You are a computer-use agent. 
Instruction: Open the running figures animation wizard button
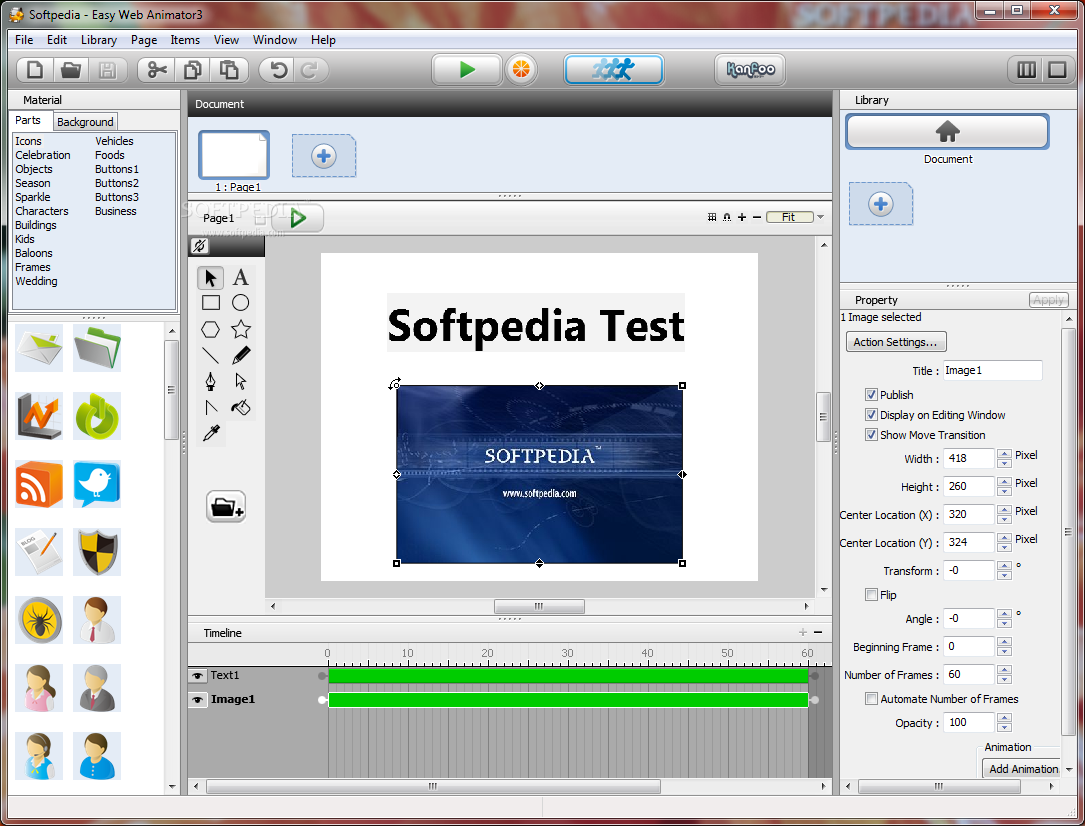click(614, 69)
